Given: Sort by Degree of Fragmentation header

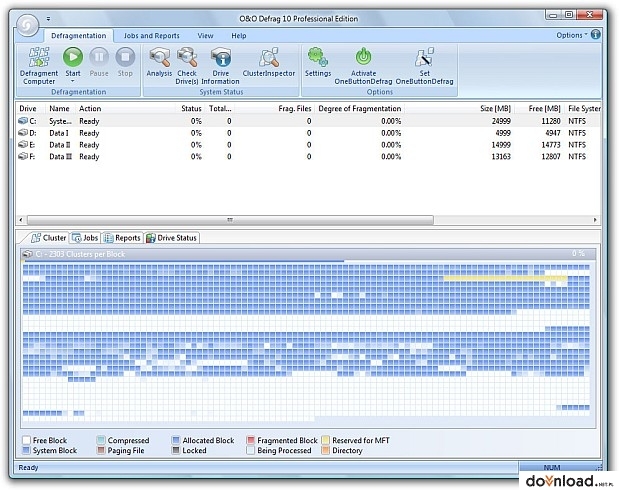Looking at the screenshot, I should [360, 109].
